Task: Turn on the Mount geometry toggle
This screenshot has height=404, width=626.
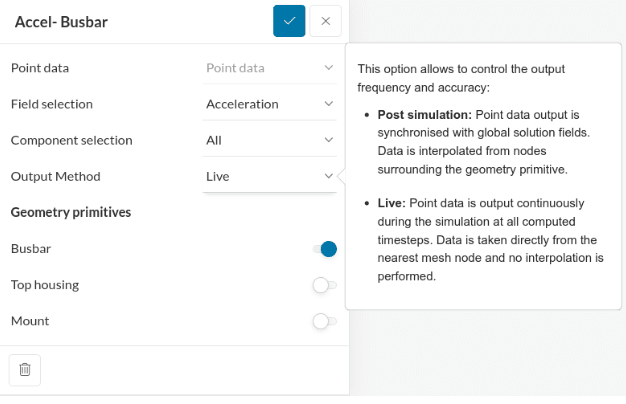Action: (x=324, y=321)
